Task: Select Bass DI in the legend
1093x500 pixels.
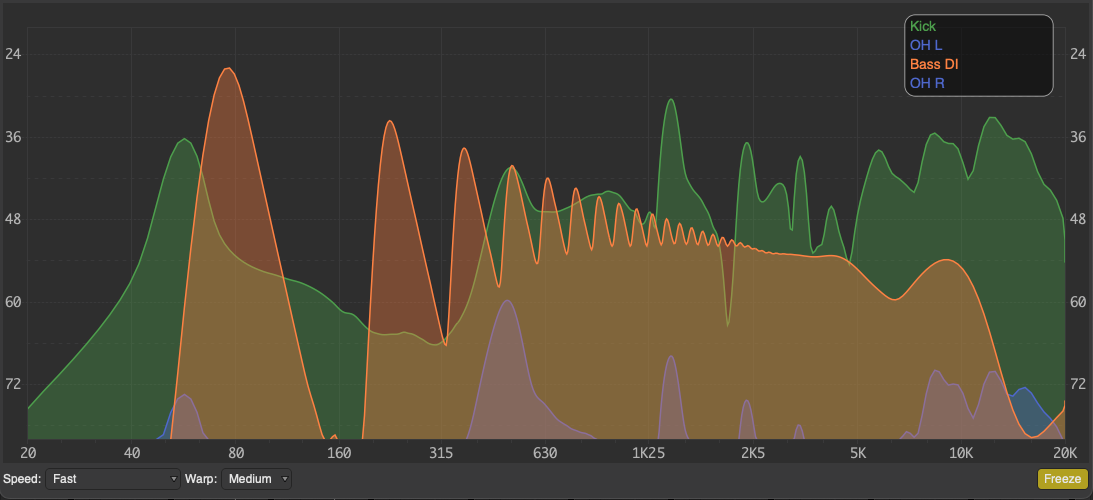Action: click(x=934, y=64)
